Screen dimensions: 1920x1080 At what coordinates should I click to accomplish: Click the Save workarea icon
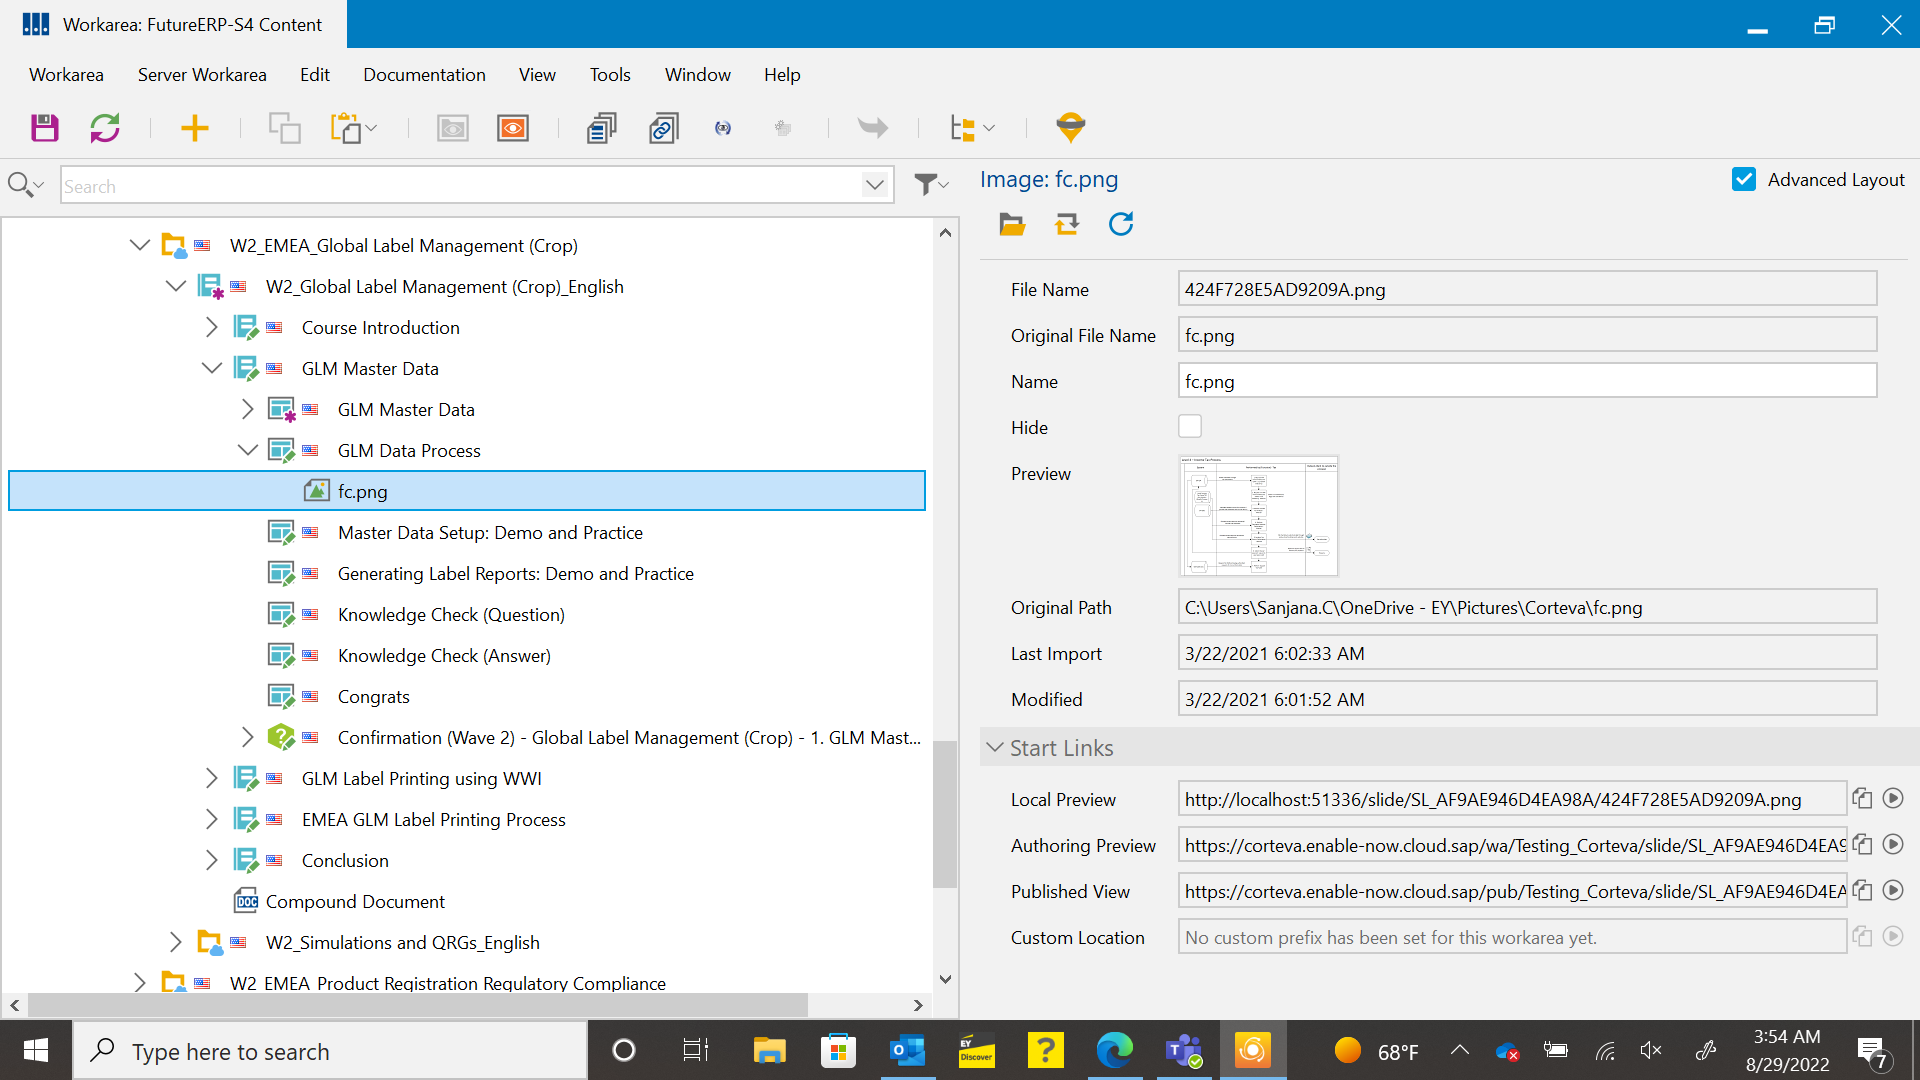click(45, 128)
